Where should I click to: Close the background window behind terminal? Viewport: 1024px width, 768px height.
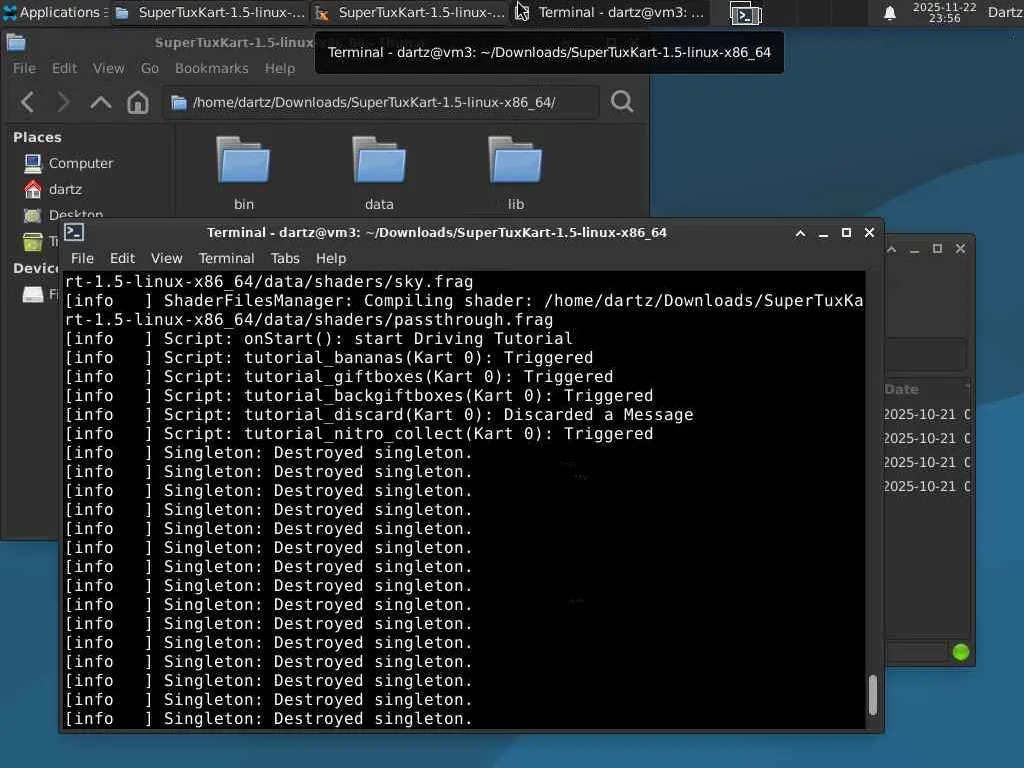[x=960, y=249]
